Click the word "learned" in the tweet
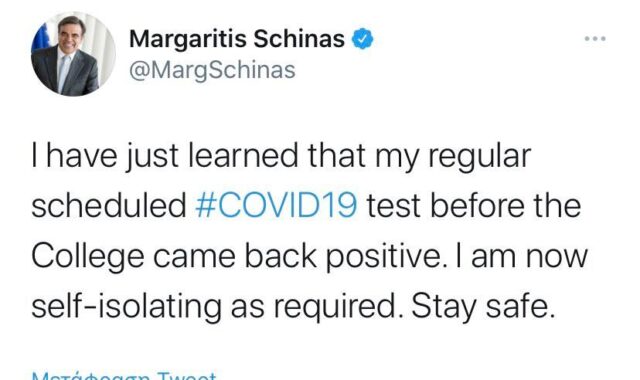640x380 pixels. (243, 156)
